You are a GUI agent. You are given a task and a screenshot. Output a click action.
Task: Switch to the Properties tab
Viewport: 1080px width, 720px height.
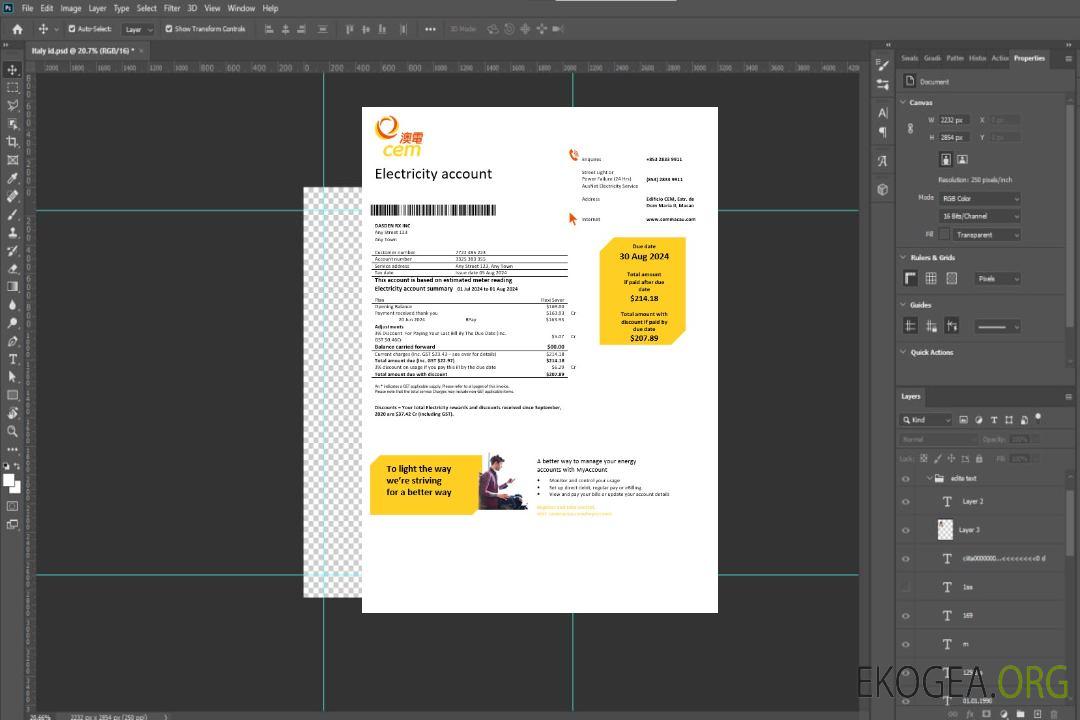pos(1029,58)
